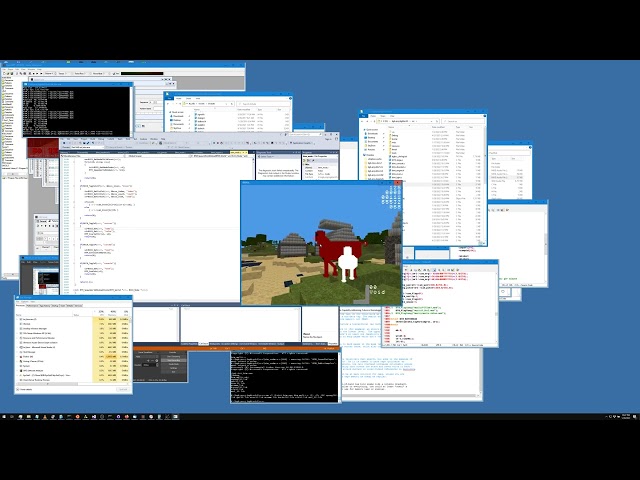
Task: Add a transition with OBS plus icon
Action: [148, 361]
